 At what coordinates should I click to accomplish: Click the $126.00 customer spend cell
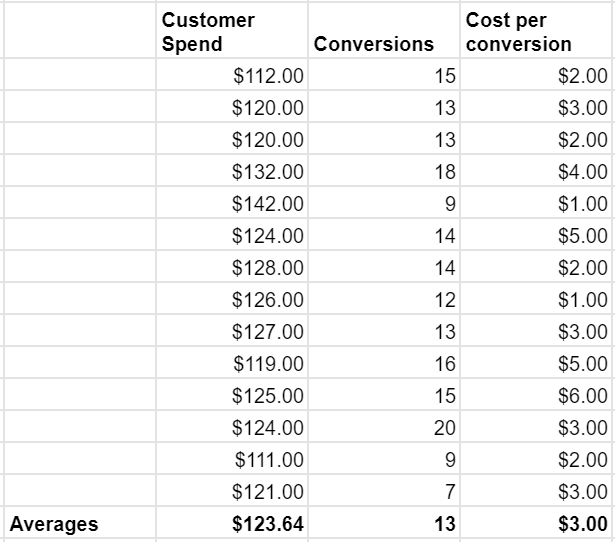268,300
